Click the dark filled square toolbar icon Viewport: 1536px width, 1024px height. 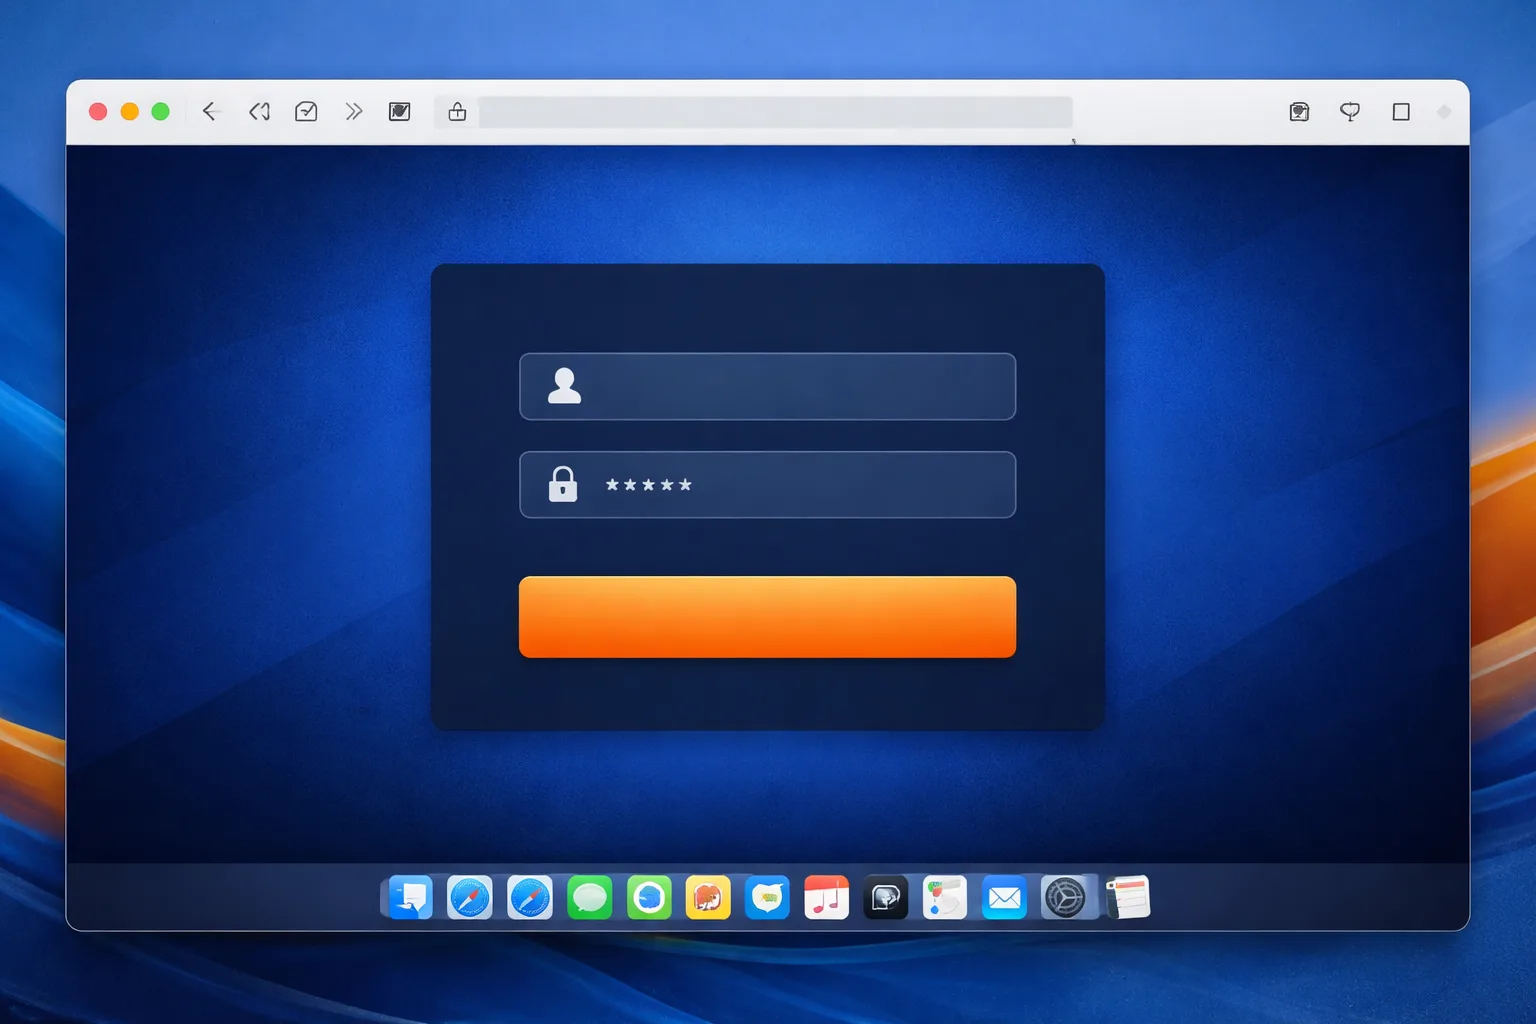(x=399, y=111)
